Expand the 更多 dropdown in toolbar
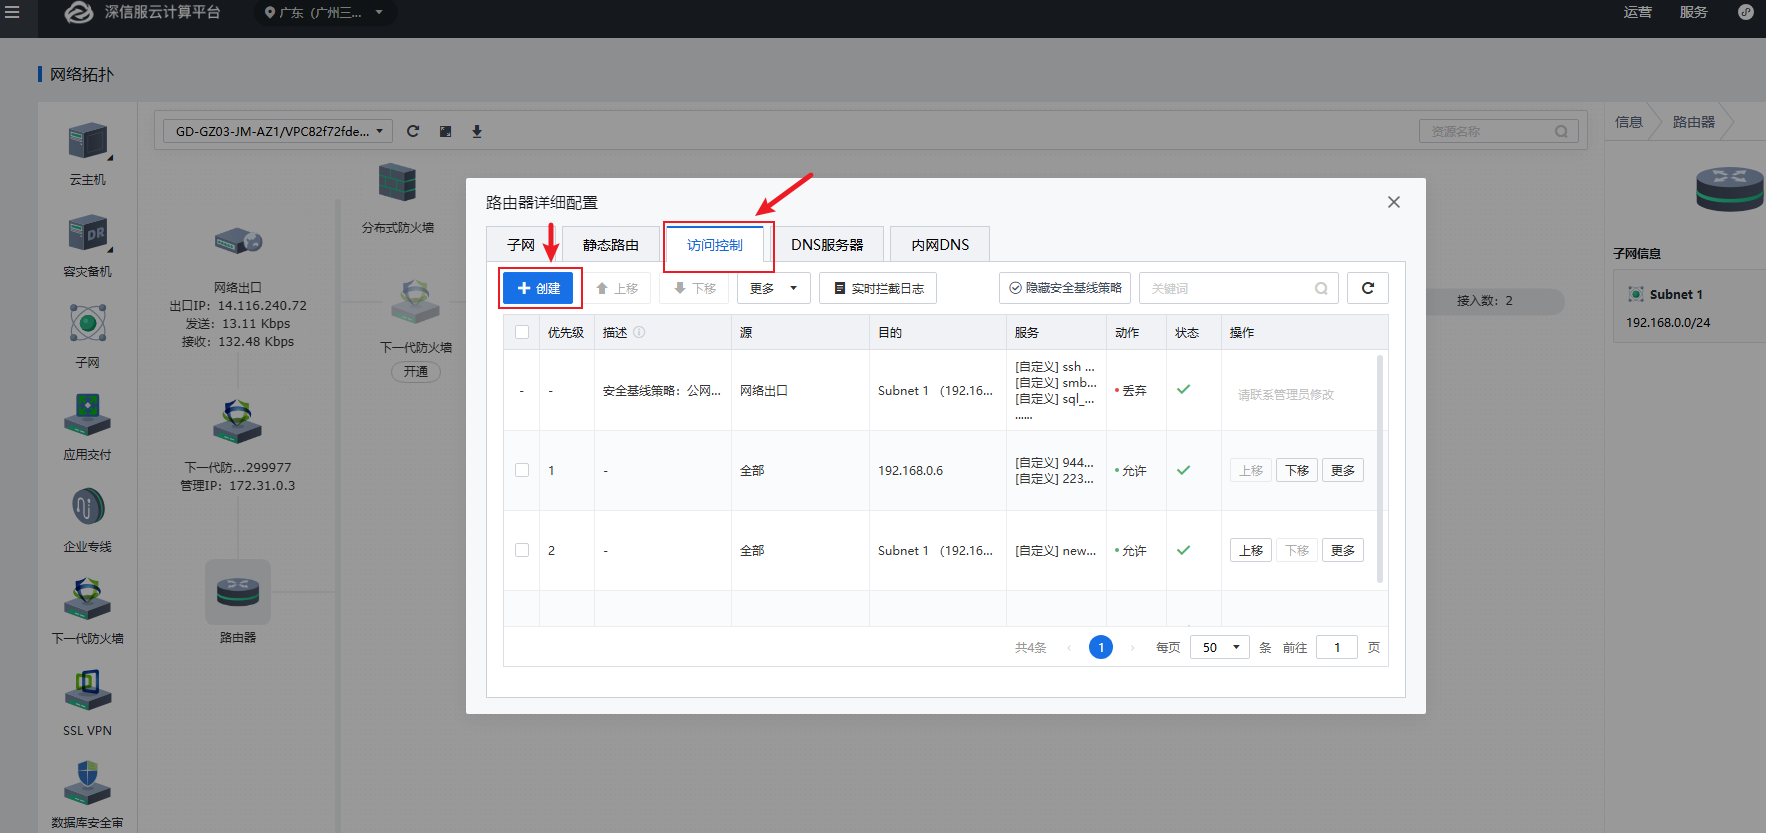Screen dimensions: 1766x833 tap(773, 288)
